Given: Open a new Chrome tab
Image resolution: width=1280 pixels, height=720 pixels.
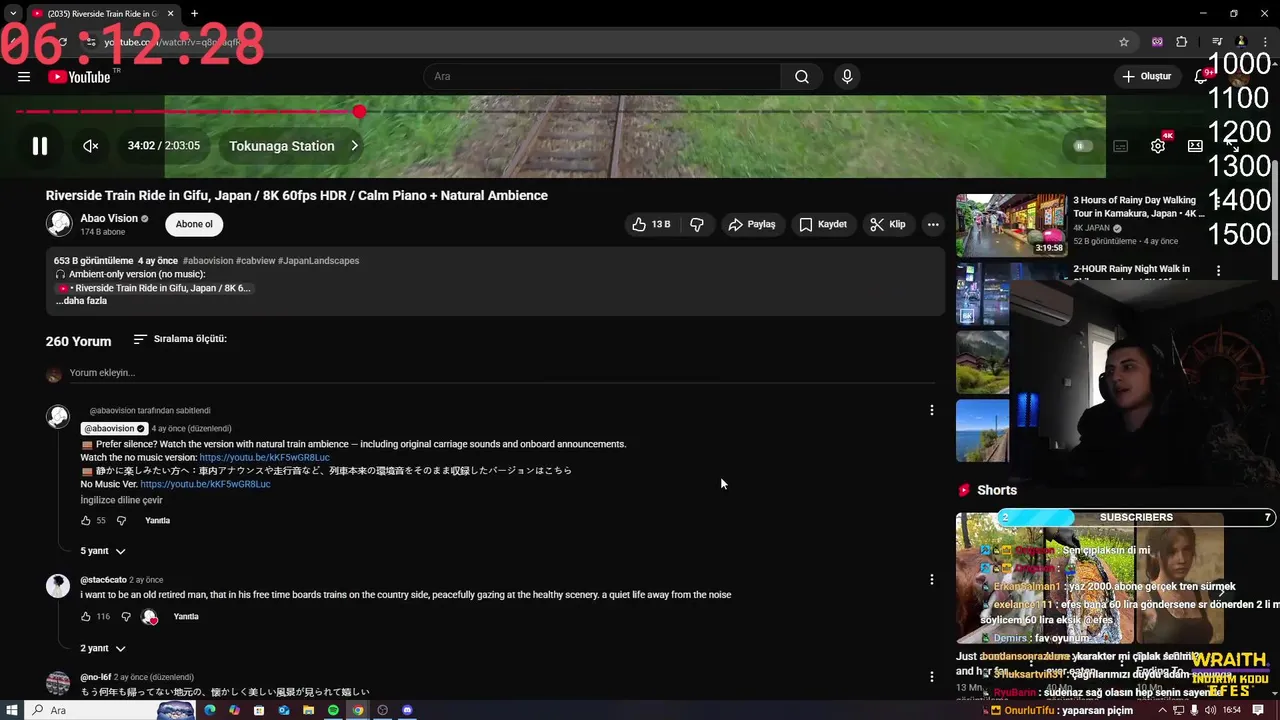Looking at the screenshot, I should click(x=194, y=14).
